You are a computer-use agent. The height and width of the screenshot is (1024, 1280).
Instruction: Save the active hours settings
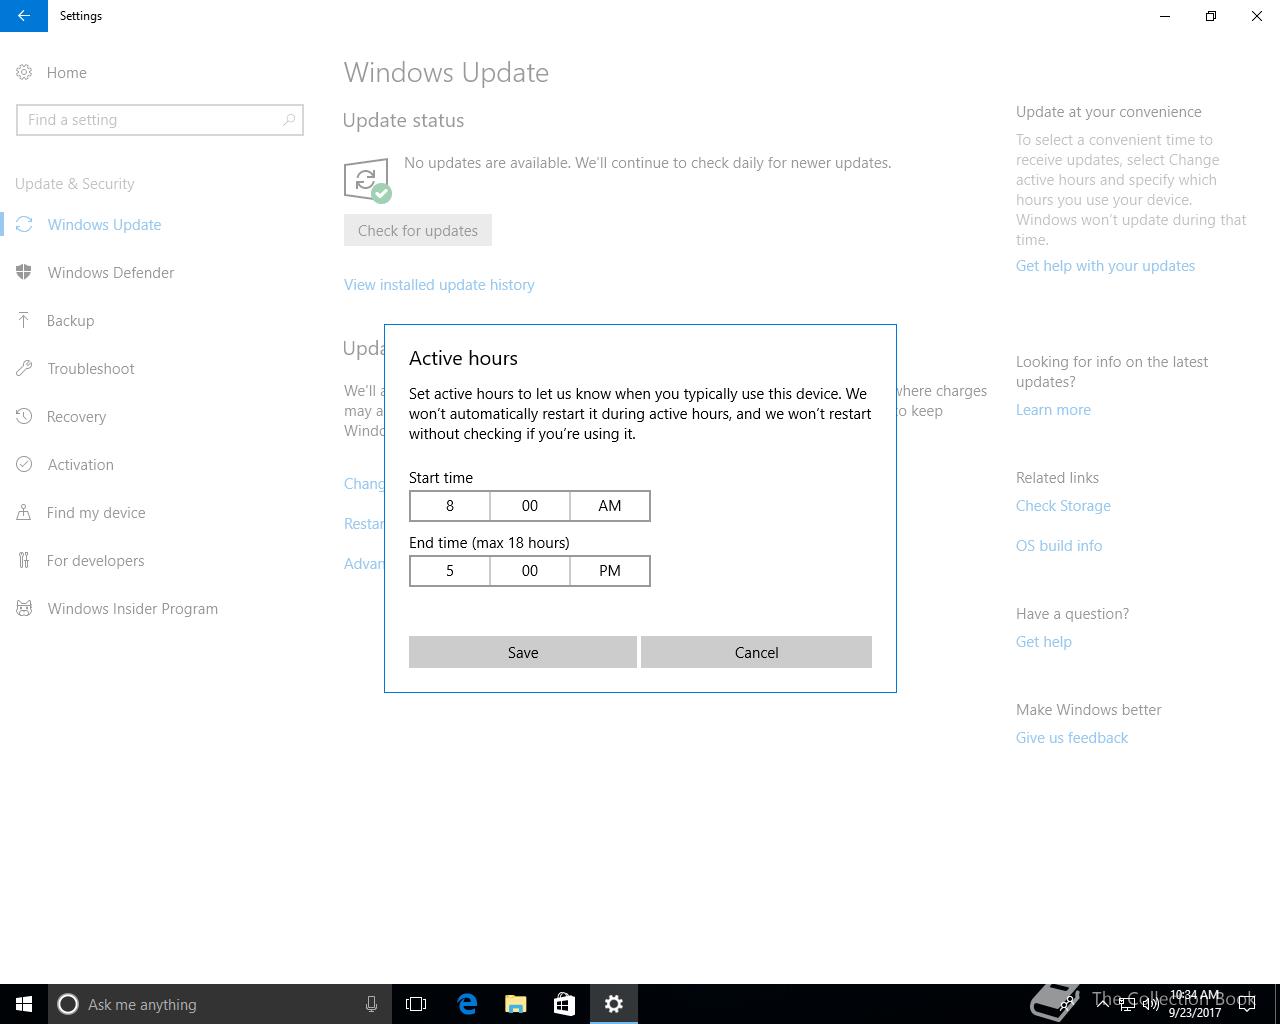tap(523, 652)
